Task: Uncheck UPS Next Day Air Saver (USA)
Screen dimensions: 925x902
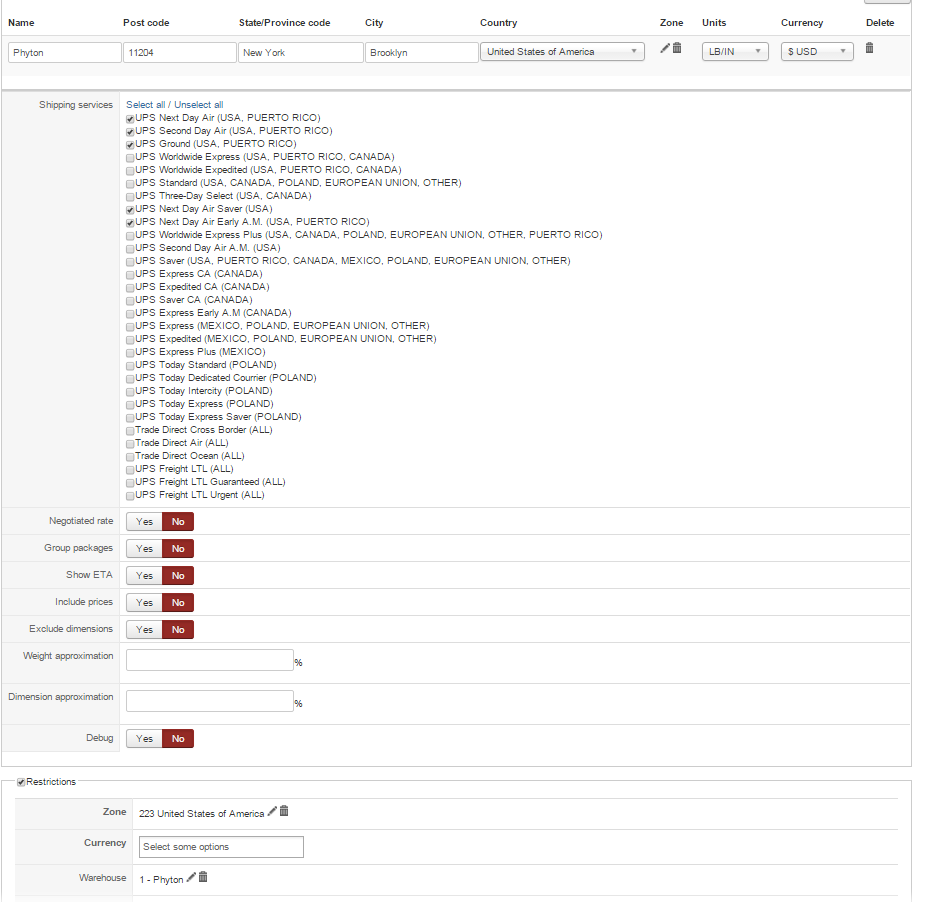Action: (130, 210)
